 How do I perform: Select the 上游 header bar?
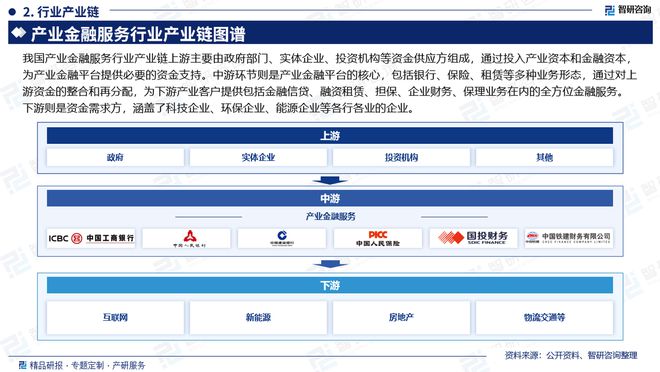[330, 136]
